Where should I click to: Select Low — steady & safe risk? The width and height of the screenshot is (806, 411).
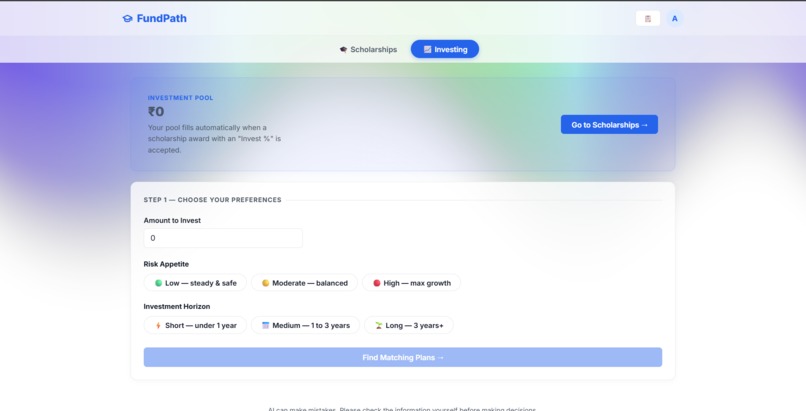(x=195, y=283)
